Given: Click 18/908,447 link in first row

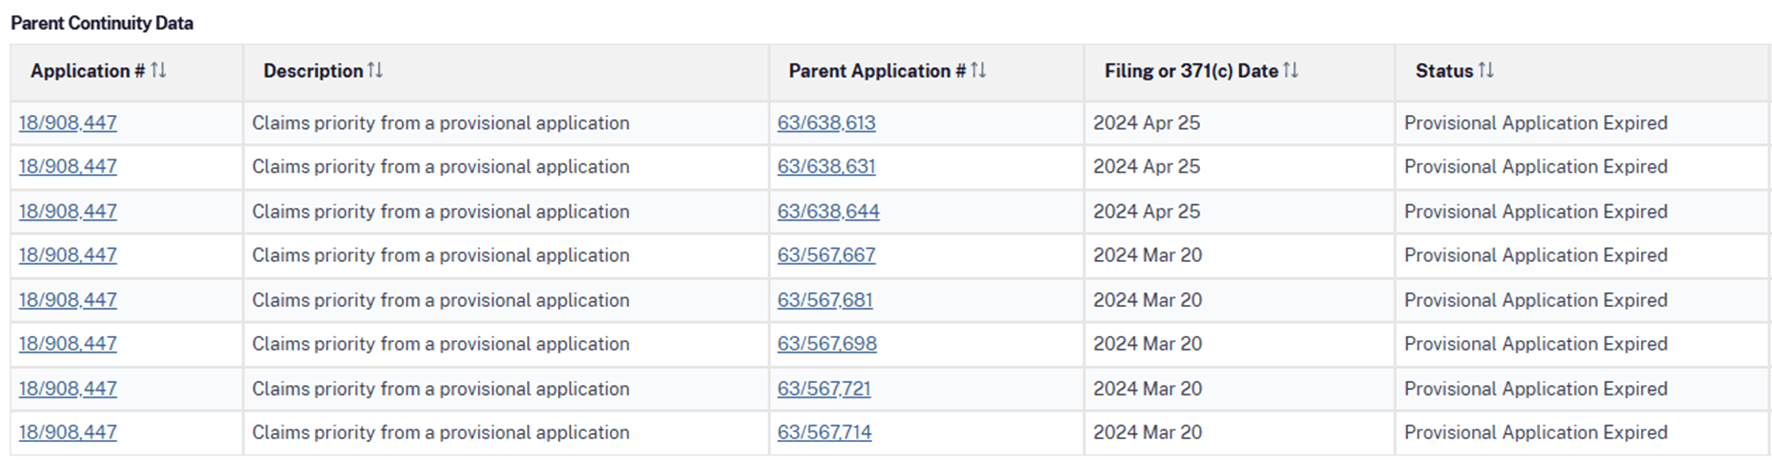Looking at the screenshot, I should coord(68,123).
